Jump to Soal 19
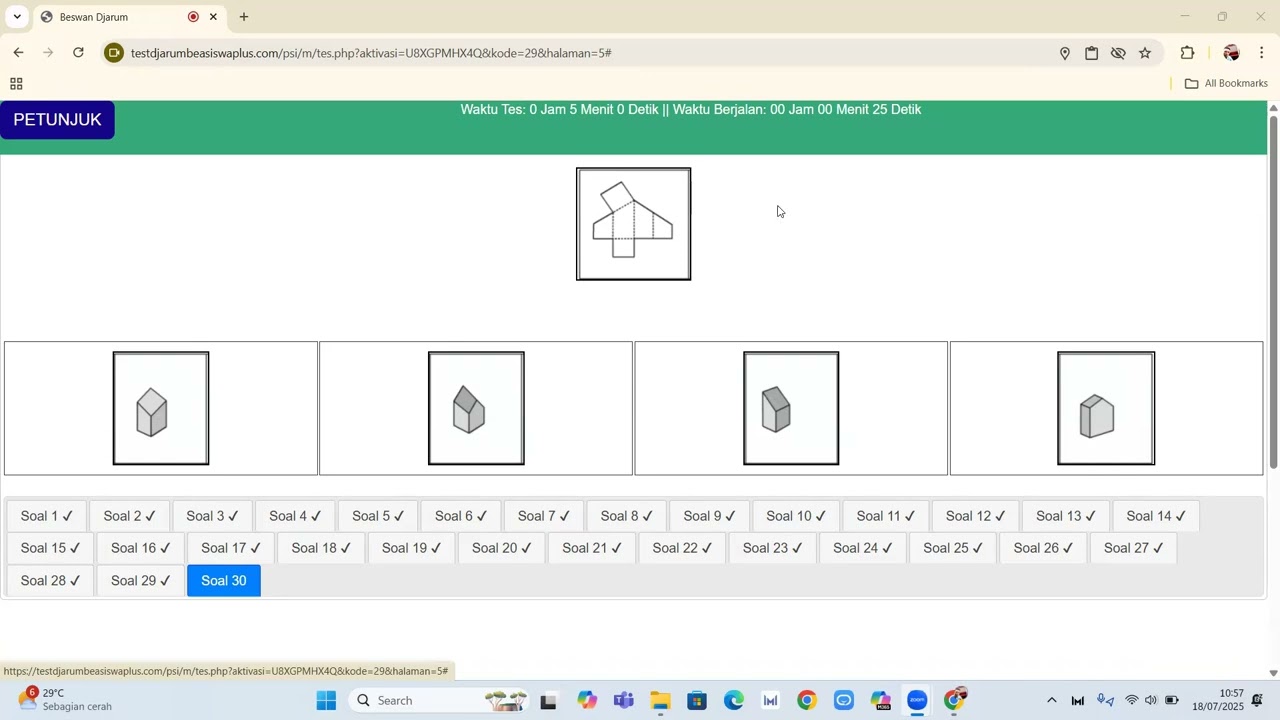 pos(412,548)
